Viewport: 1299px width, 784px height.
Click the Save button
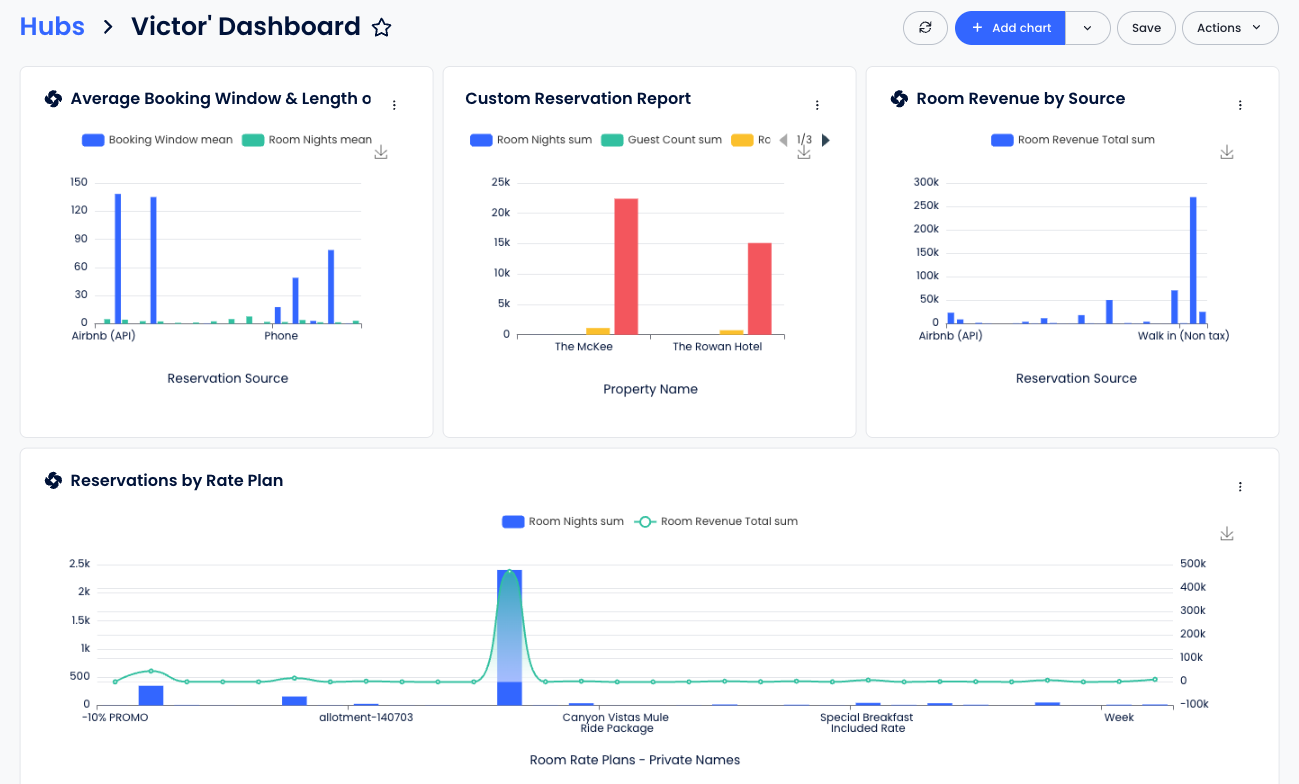(x=1146, y=28)
